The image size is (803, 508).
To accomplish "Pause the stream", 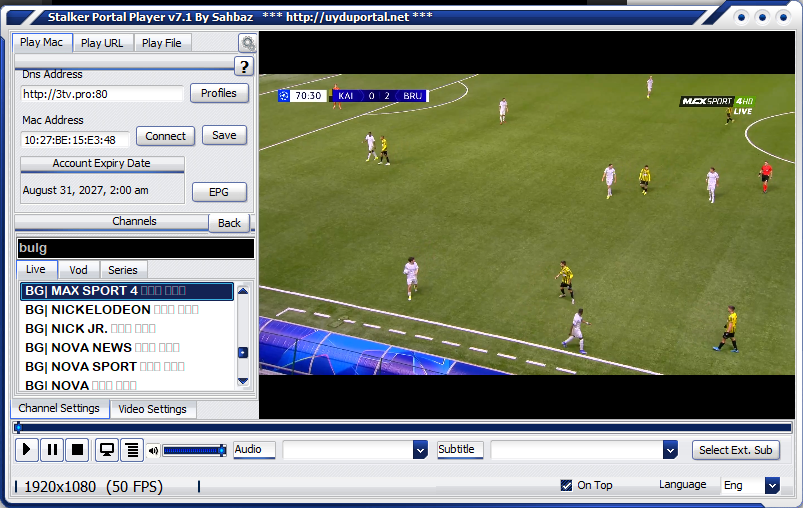I will [x=52, y=450].
